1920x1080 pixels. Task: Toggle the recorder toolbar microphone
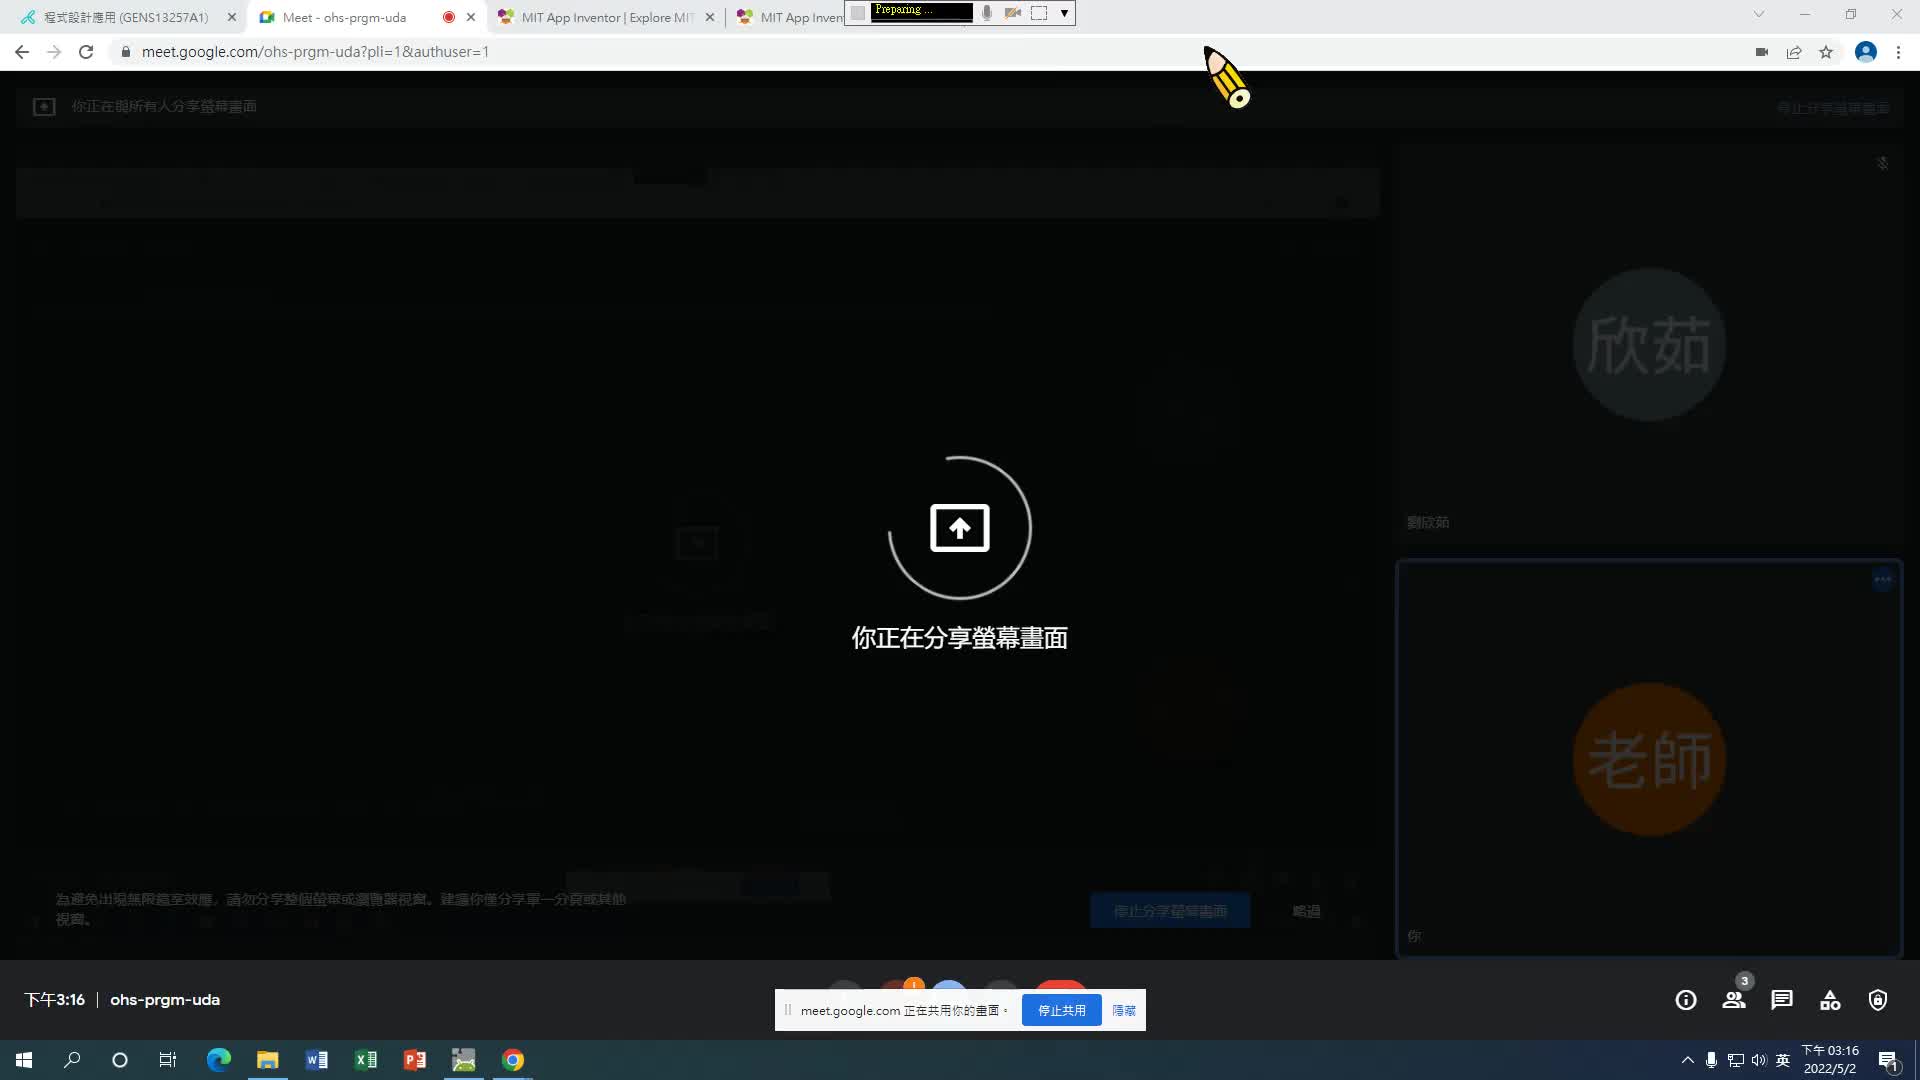click(987, 13)
